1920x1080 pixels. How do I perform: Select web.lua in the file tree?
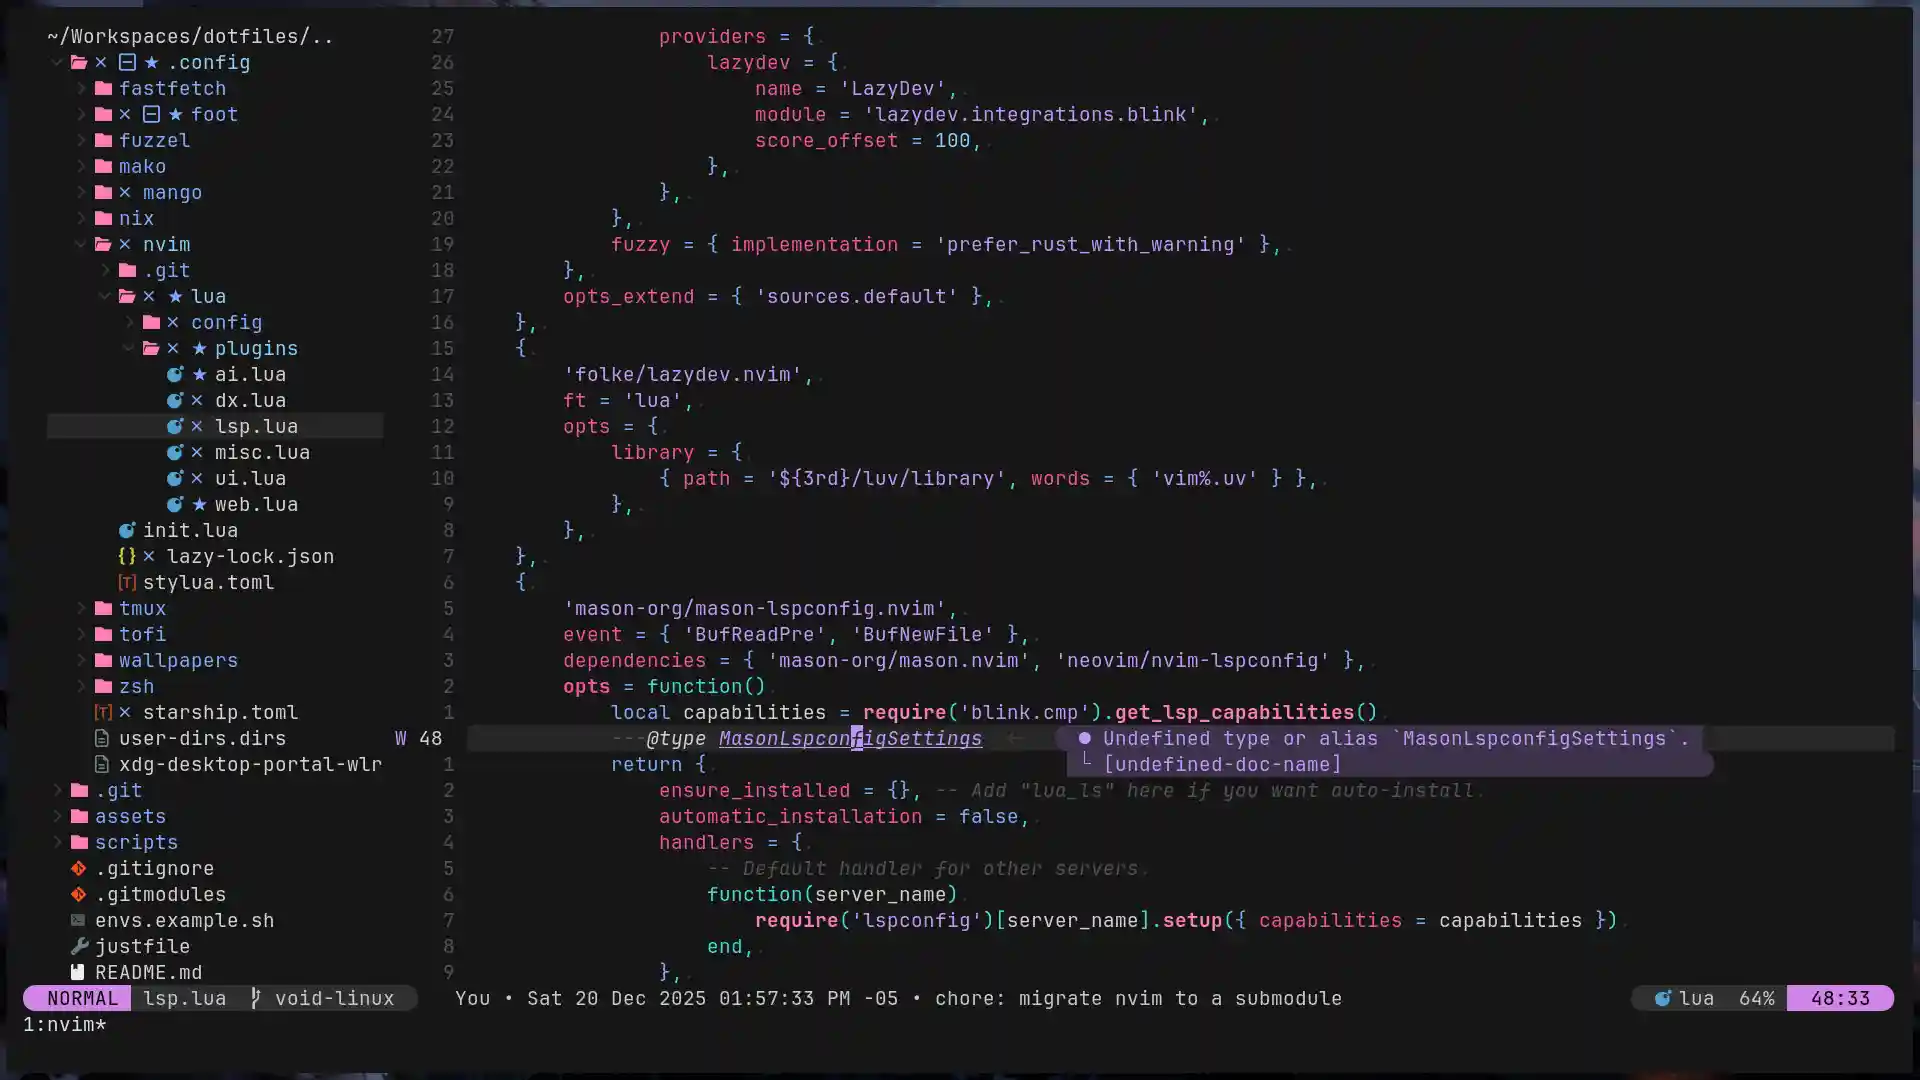(x=256, y=505)
